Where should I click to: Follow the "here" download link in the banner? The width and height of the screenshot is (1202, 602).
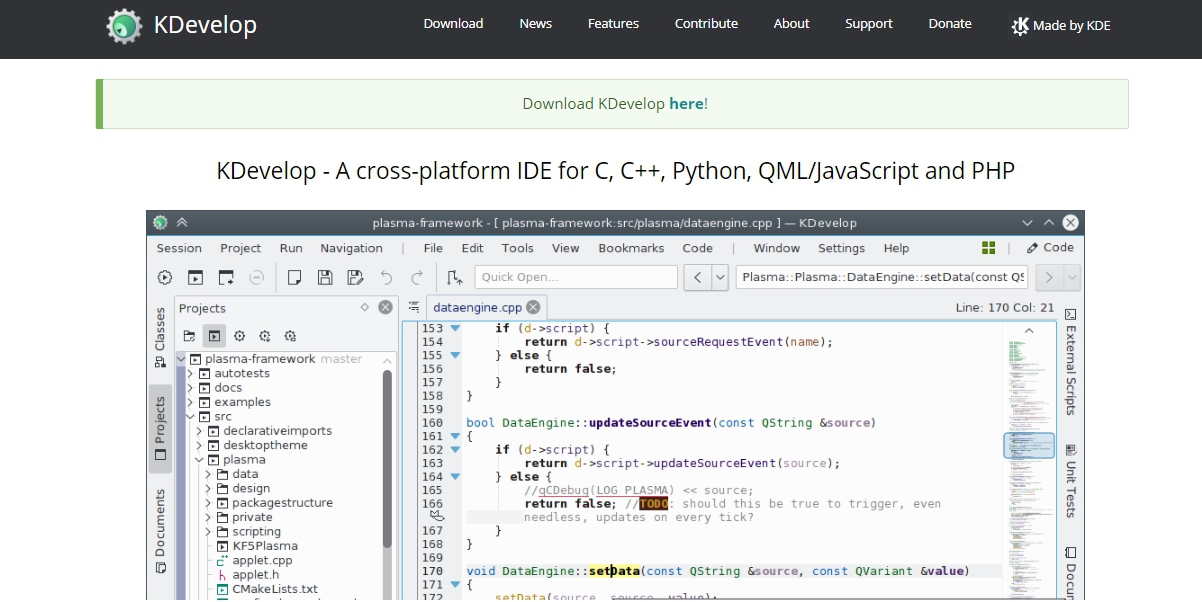click(x=686, y=104)
